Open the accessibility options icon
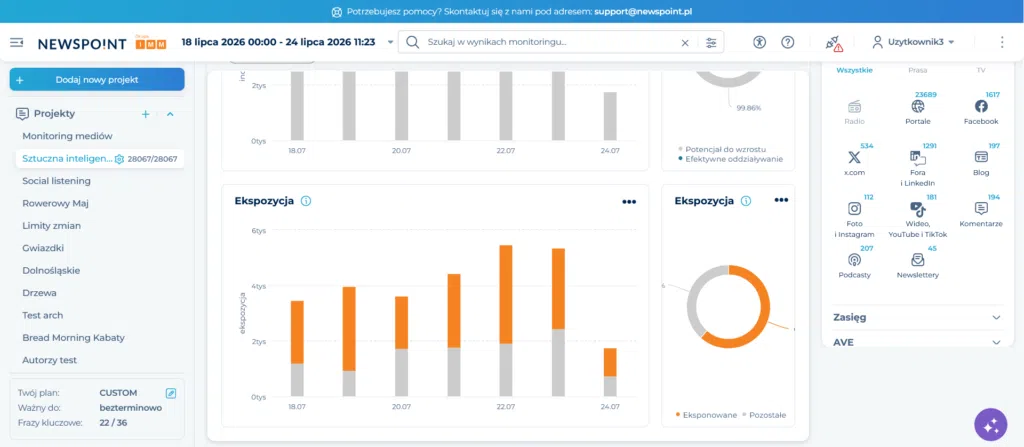The height and width of the screenshot is (447, 1024). click(x=759, y=42)
